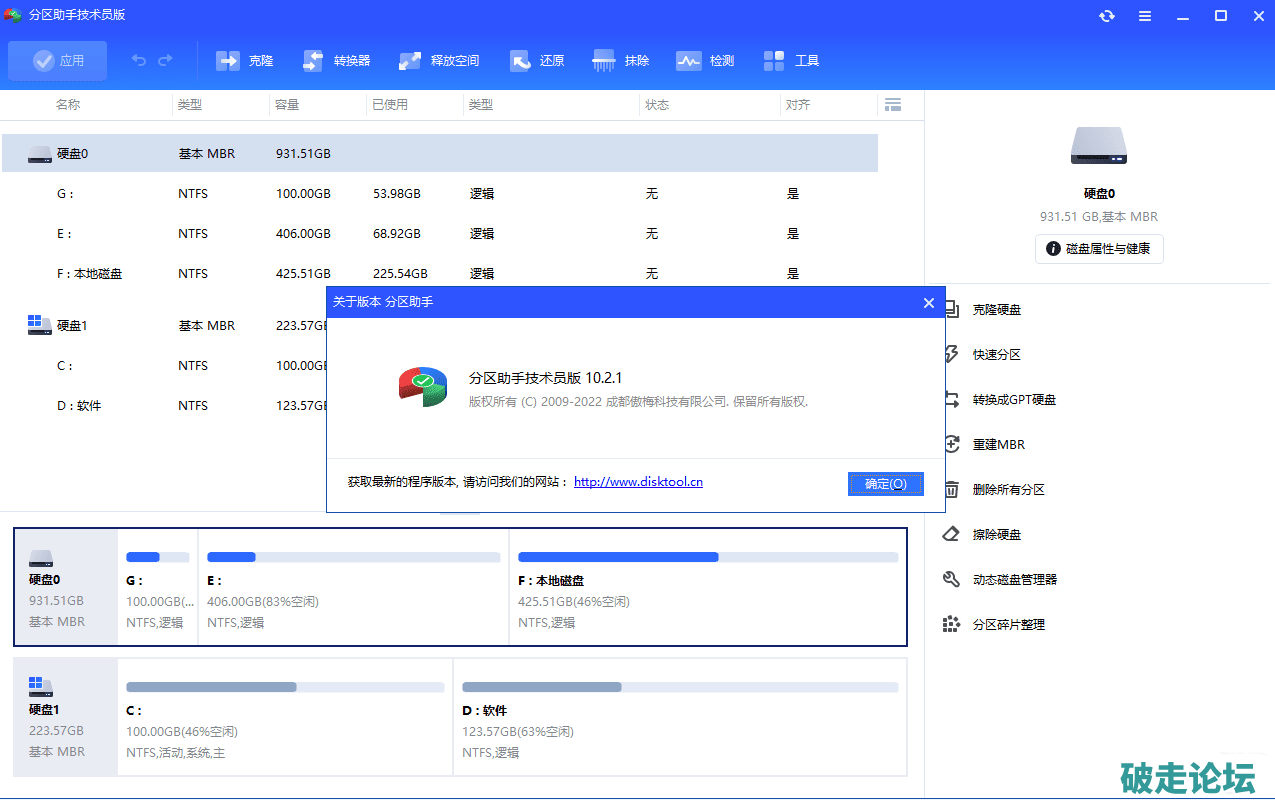Select the Free up space (释放空间) icon
The height and width of the screenshot is (800, 1275).
coord(410,61)
